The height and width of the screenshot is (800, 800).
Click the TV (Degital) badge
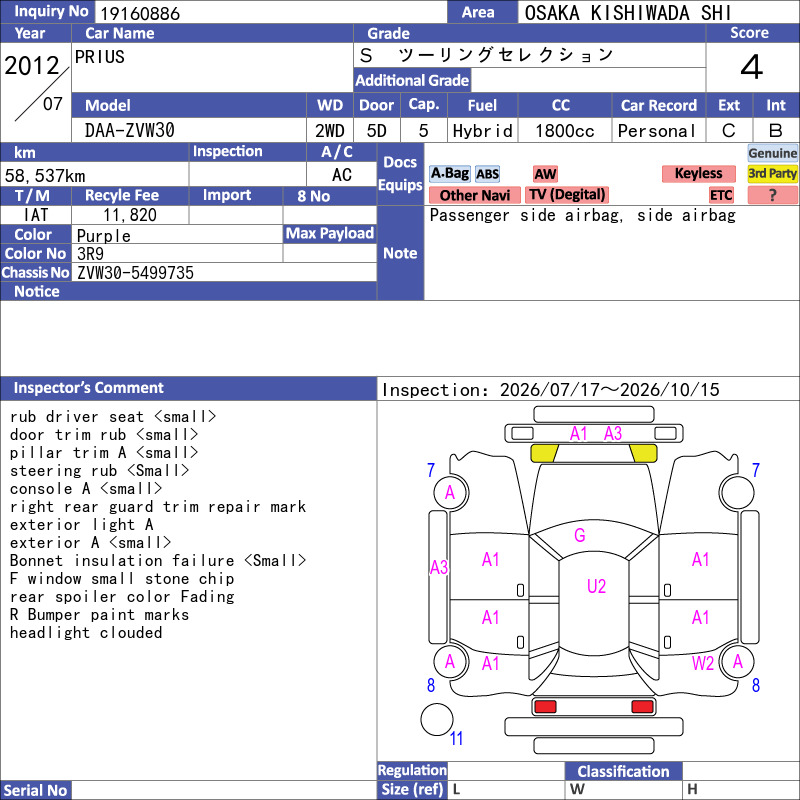(x=567, y=195)
